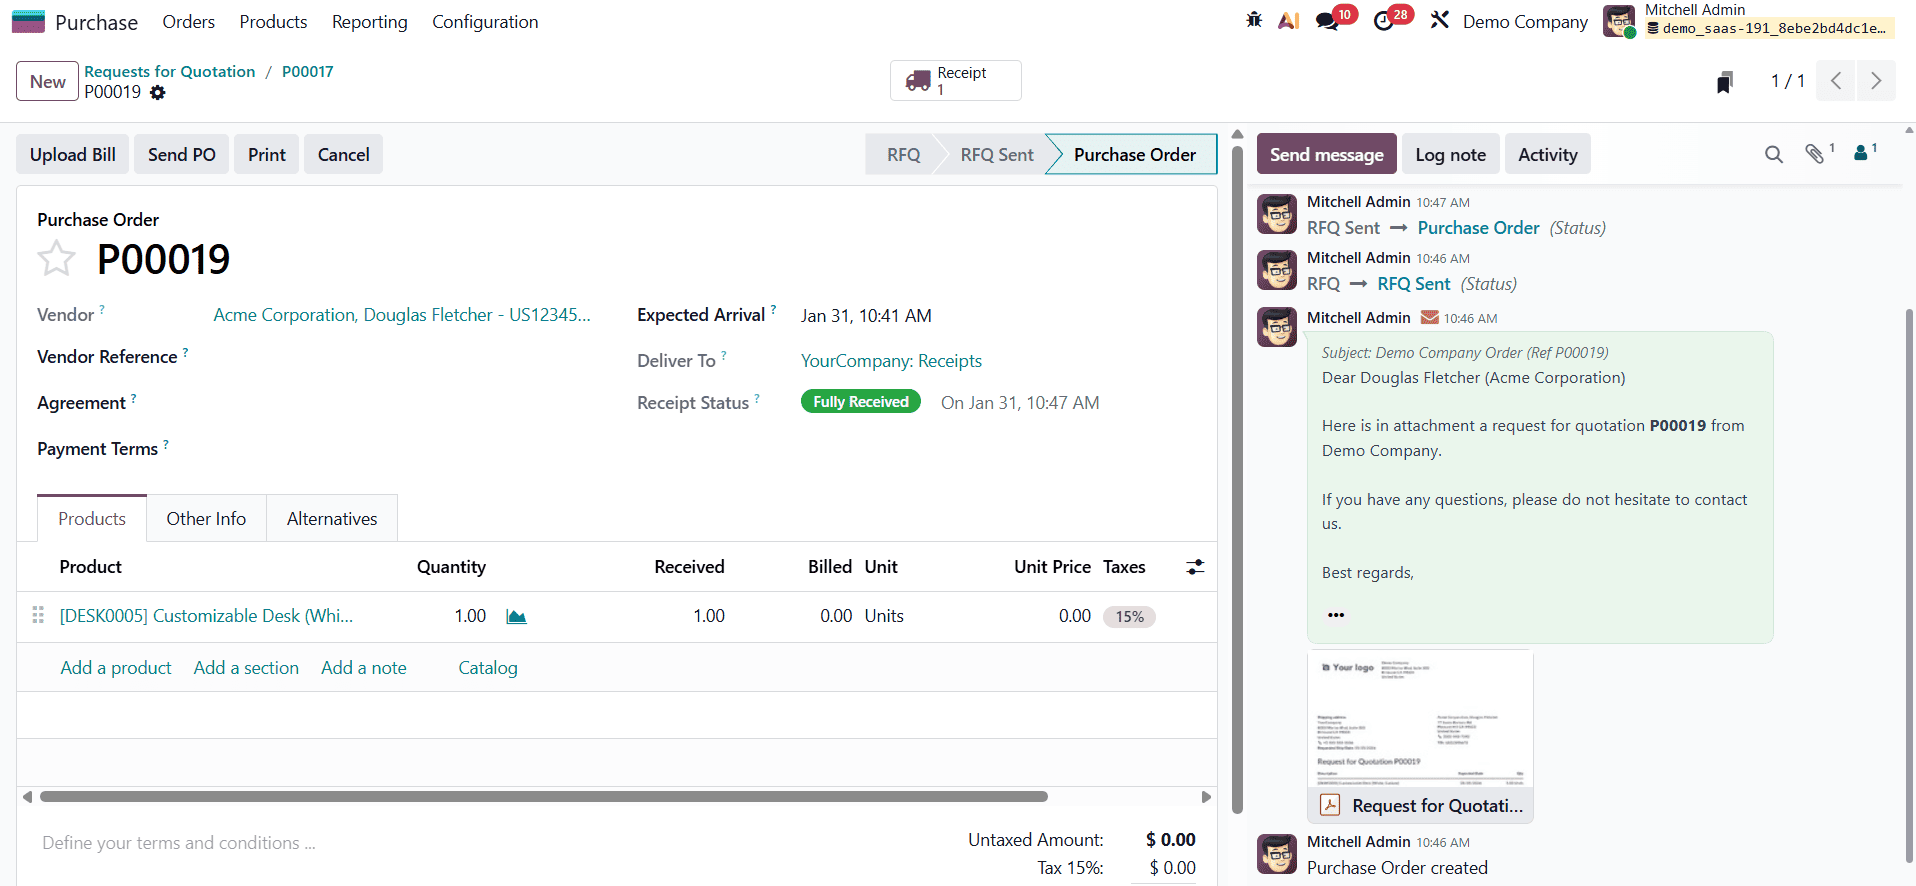
Task: Click the debug bug icon in navbar
Action: pos(1254,20)
